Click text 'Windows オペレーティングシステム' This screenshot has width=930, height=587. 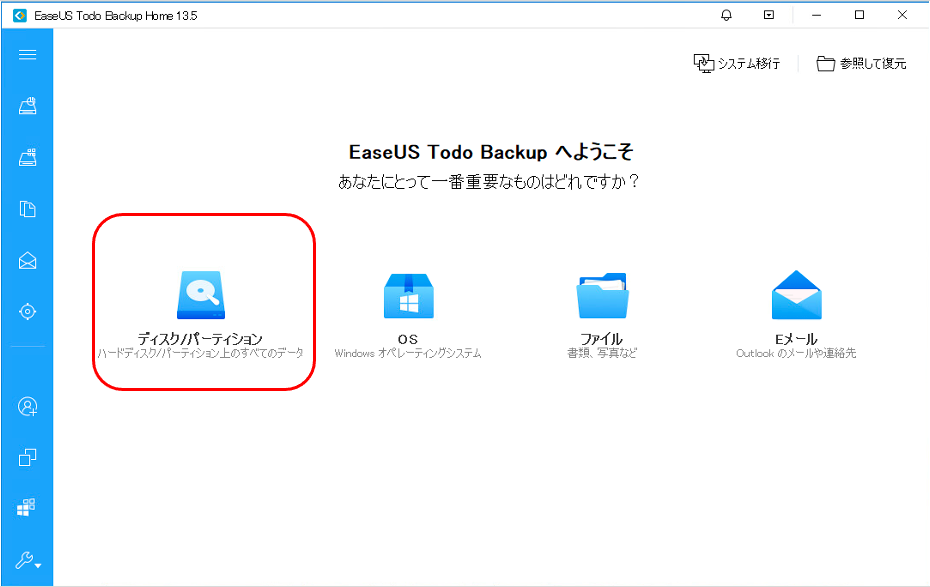tap(408, 353)
